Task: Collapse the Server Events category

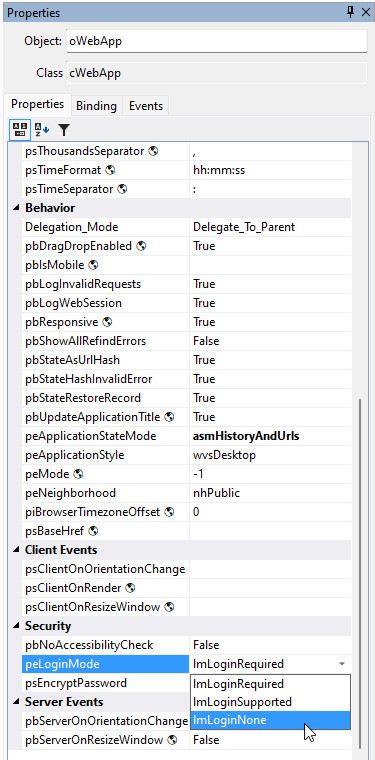Action: [16, 702]
